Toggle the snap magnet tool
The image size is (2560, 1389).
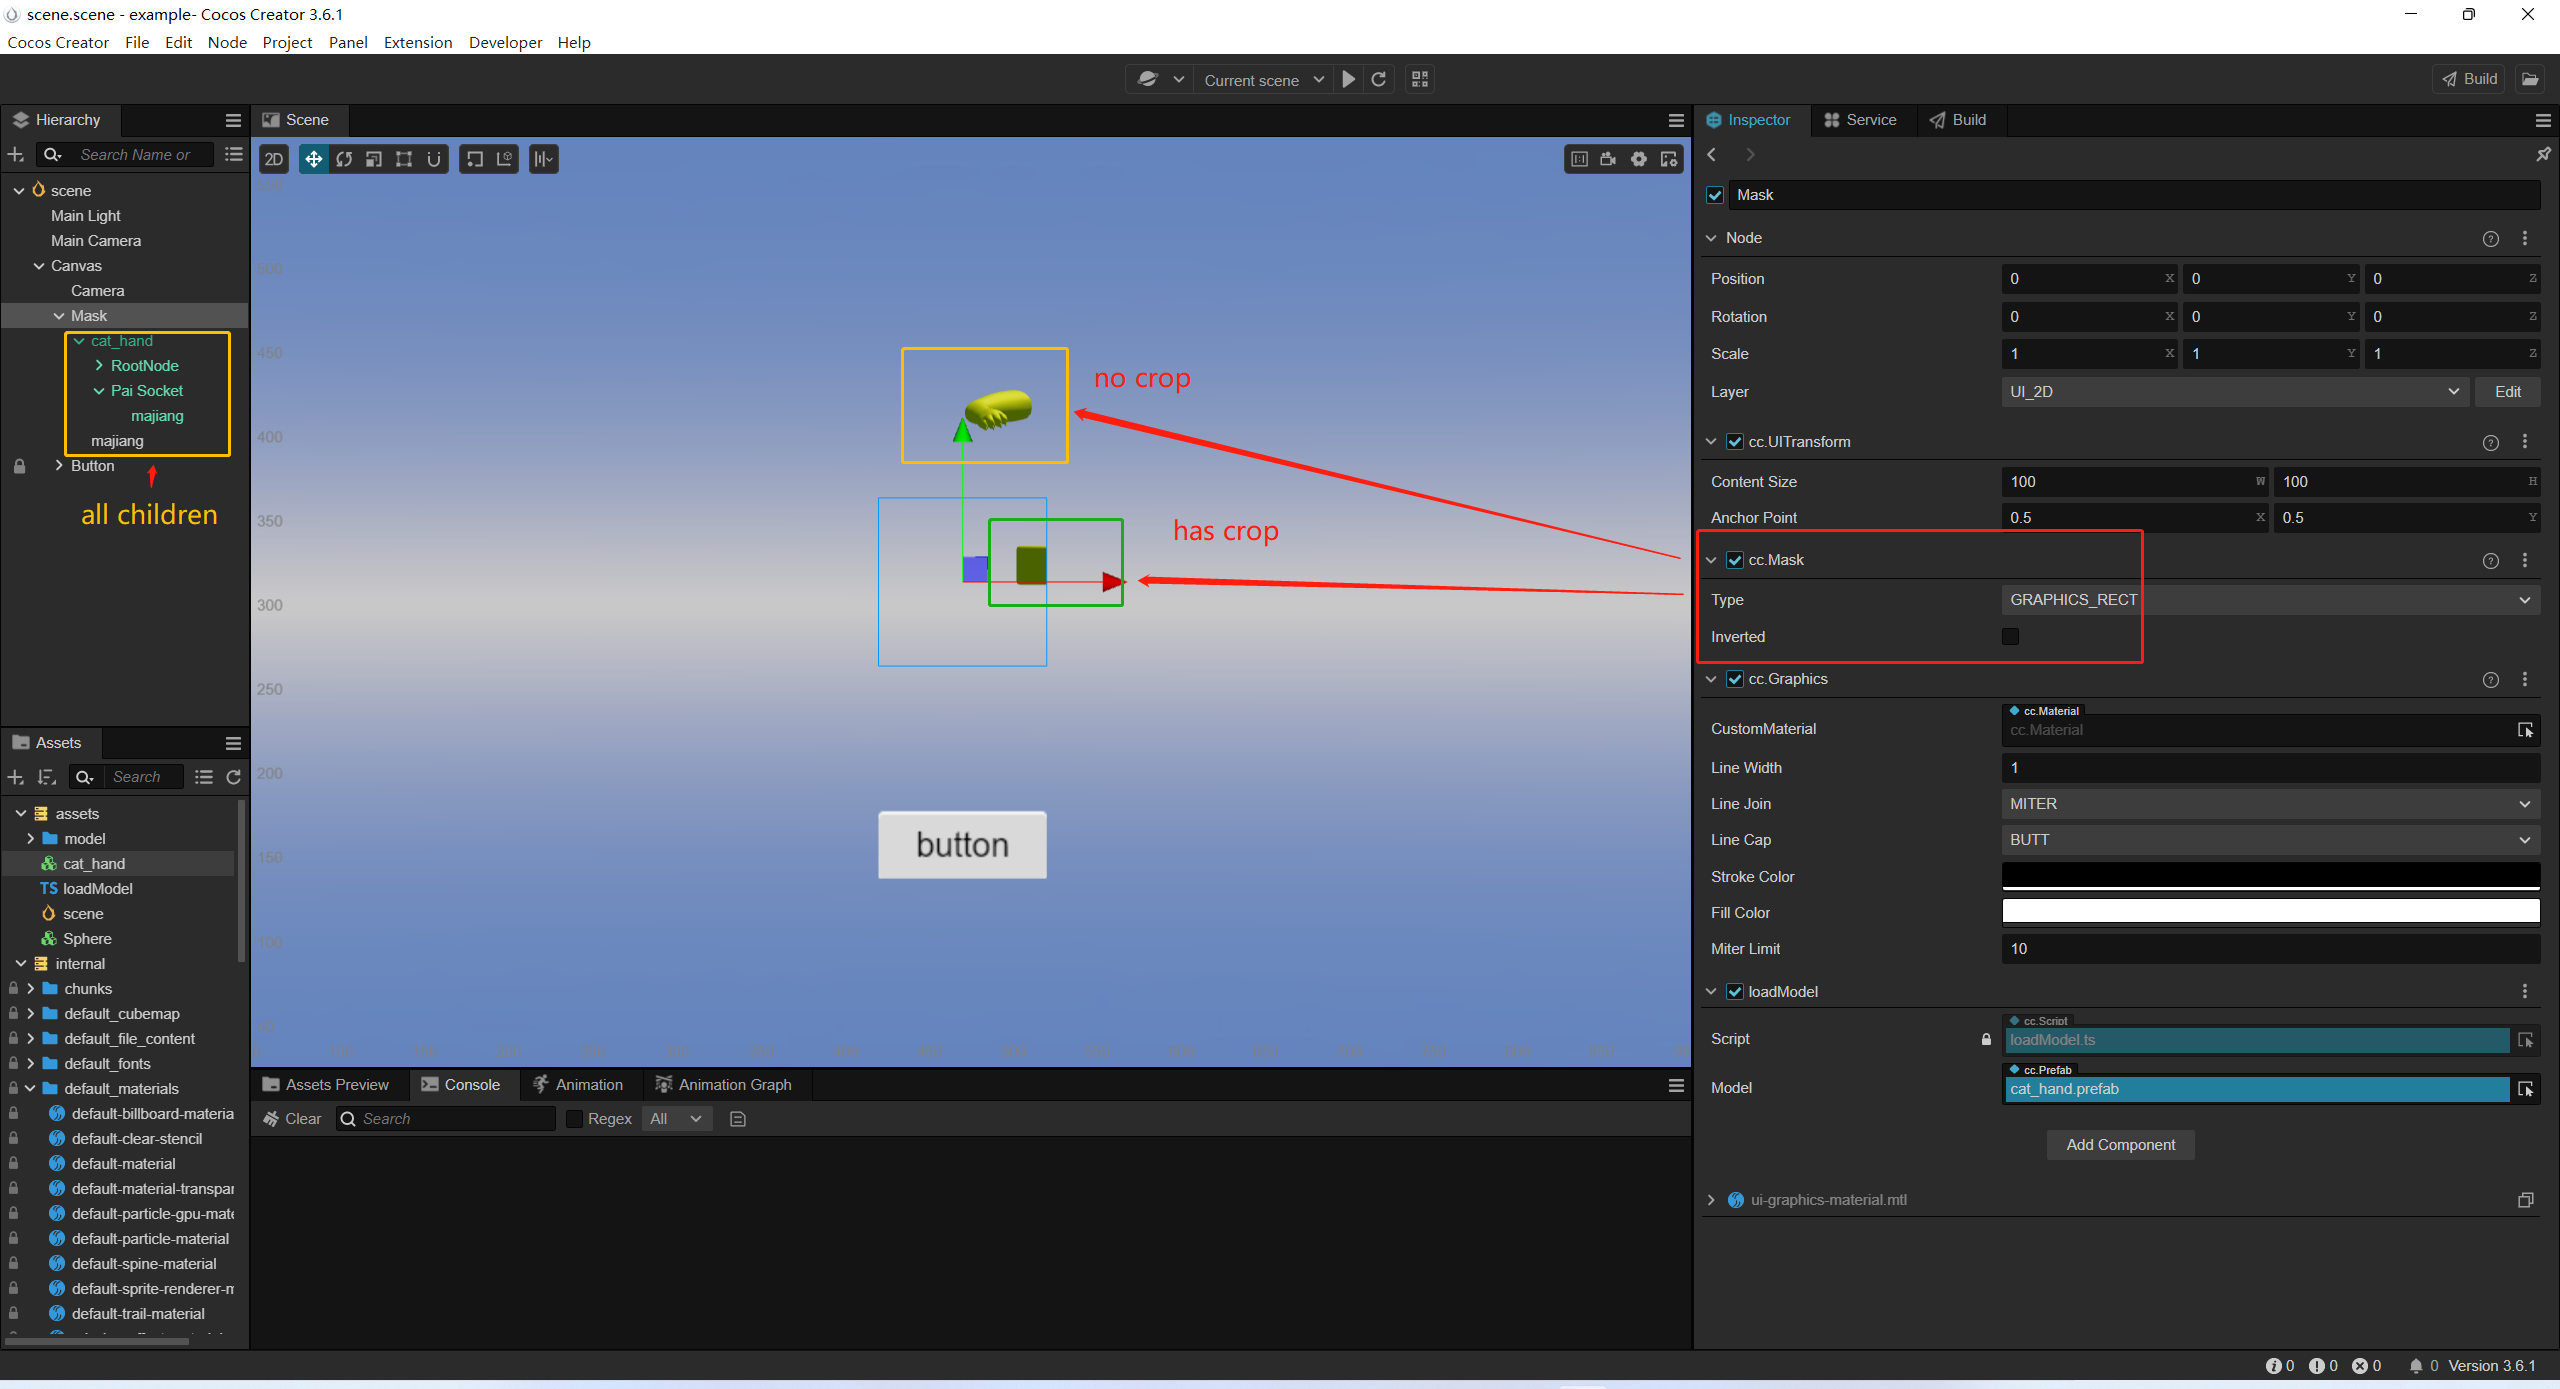[x=434, y=159]
